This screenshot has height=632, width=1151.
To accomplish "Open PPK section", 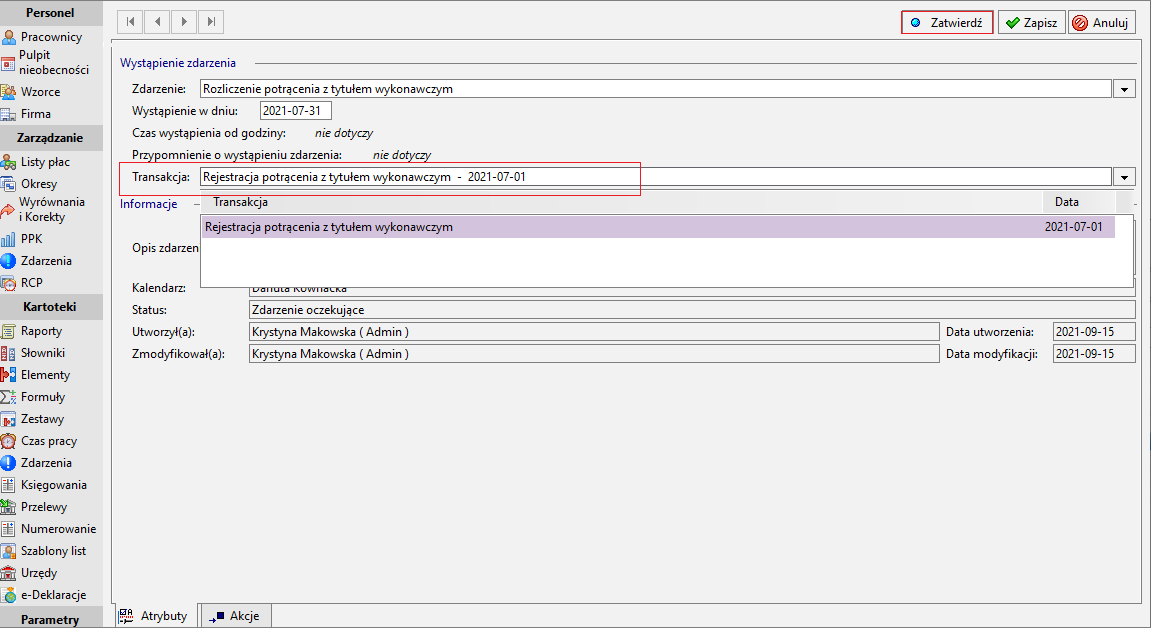I will pyautogui.click(x=22, y=239).
